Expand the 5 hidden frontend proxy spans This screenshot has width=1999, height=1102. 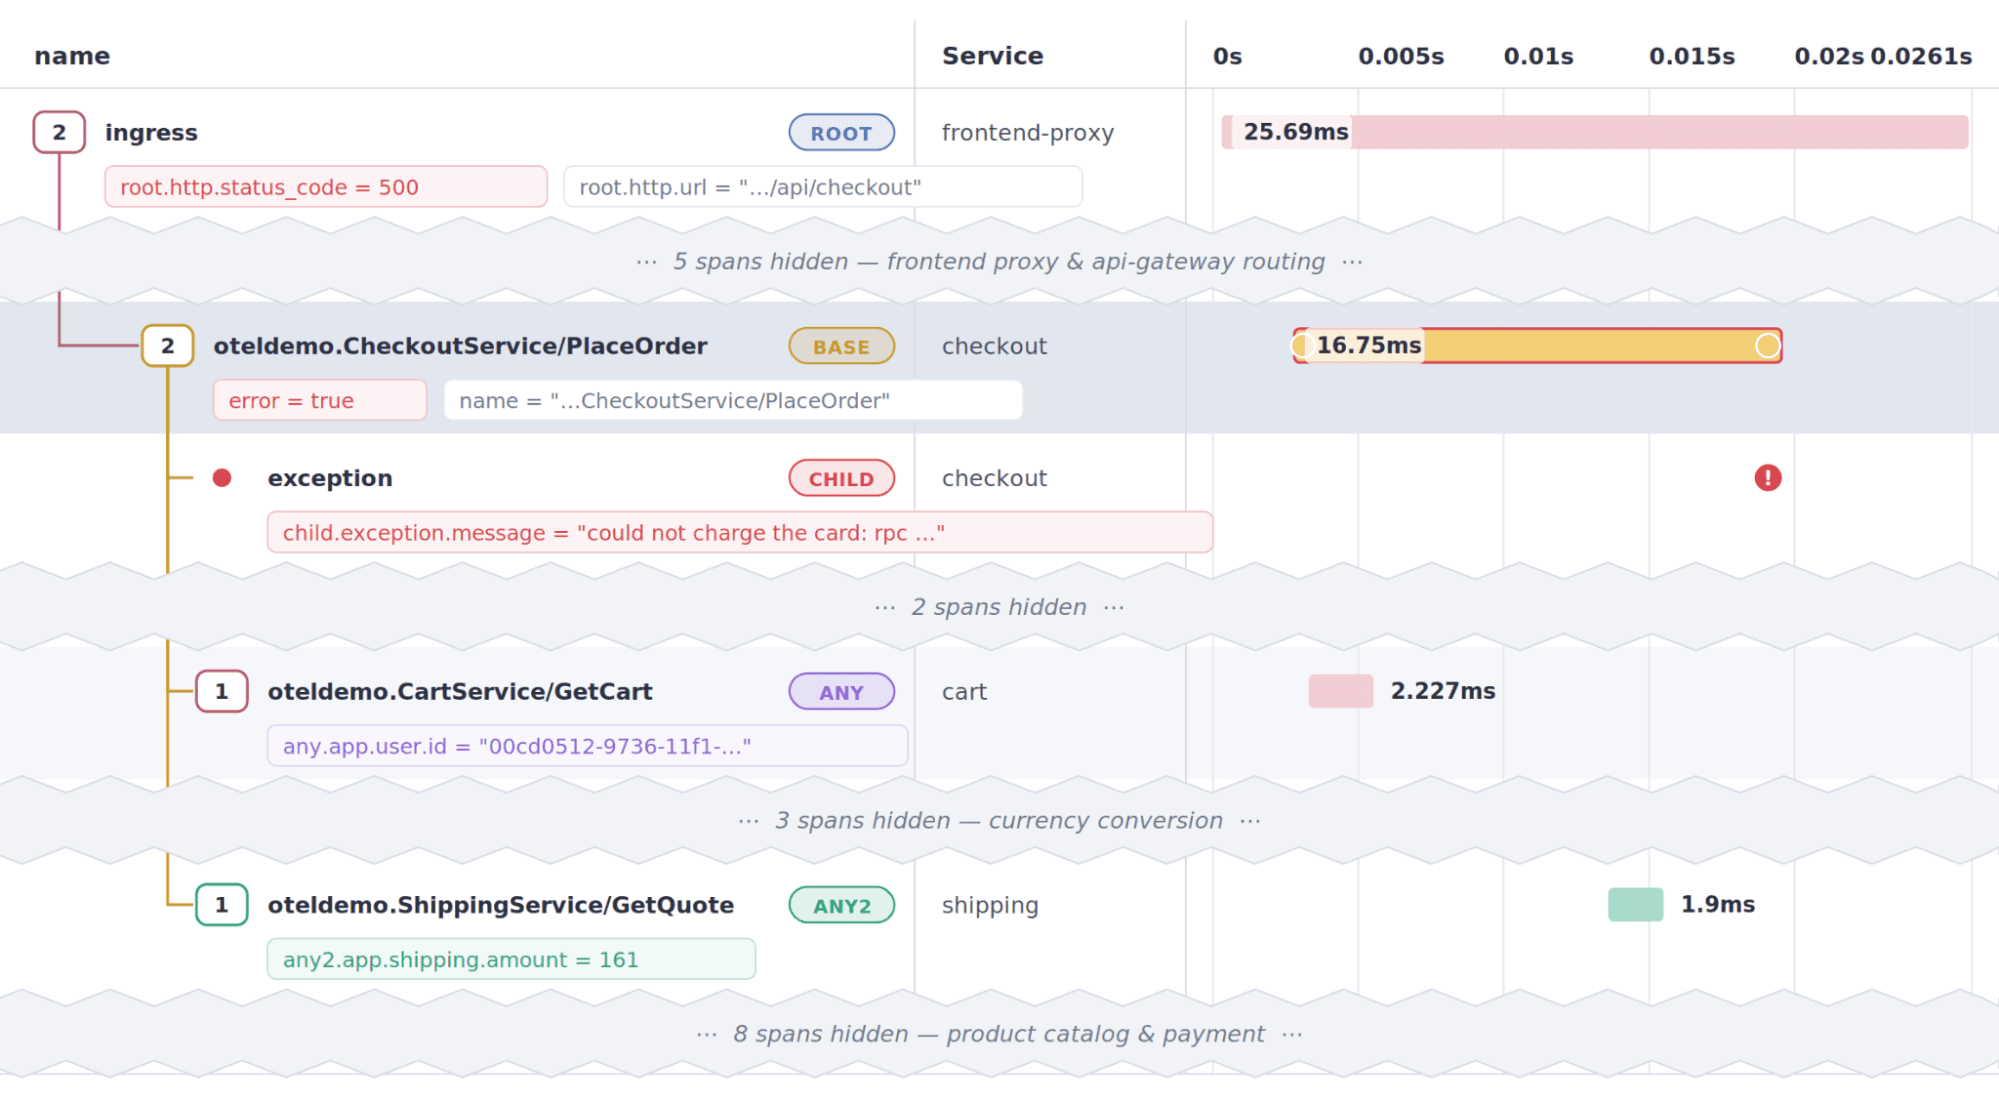[x=999, y=261]
